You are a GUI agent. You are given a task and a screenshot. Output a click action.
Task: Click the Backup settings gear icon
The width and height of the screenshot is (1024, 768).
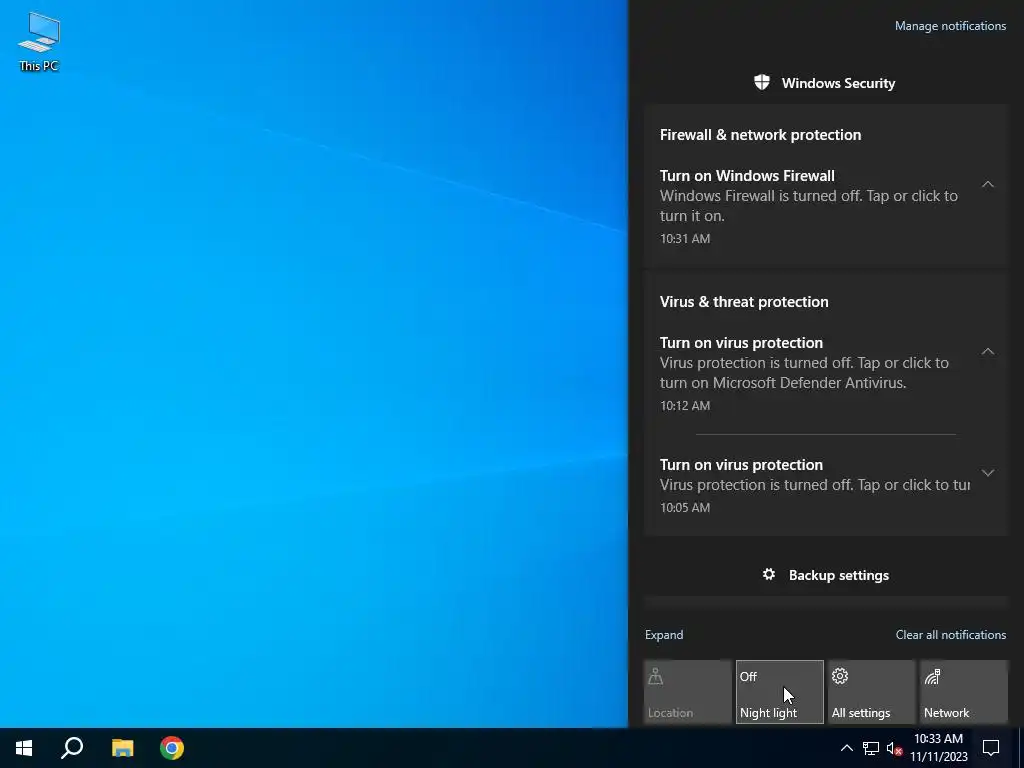click(x=769, y=575)
